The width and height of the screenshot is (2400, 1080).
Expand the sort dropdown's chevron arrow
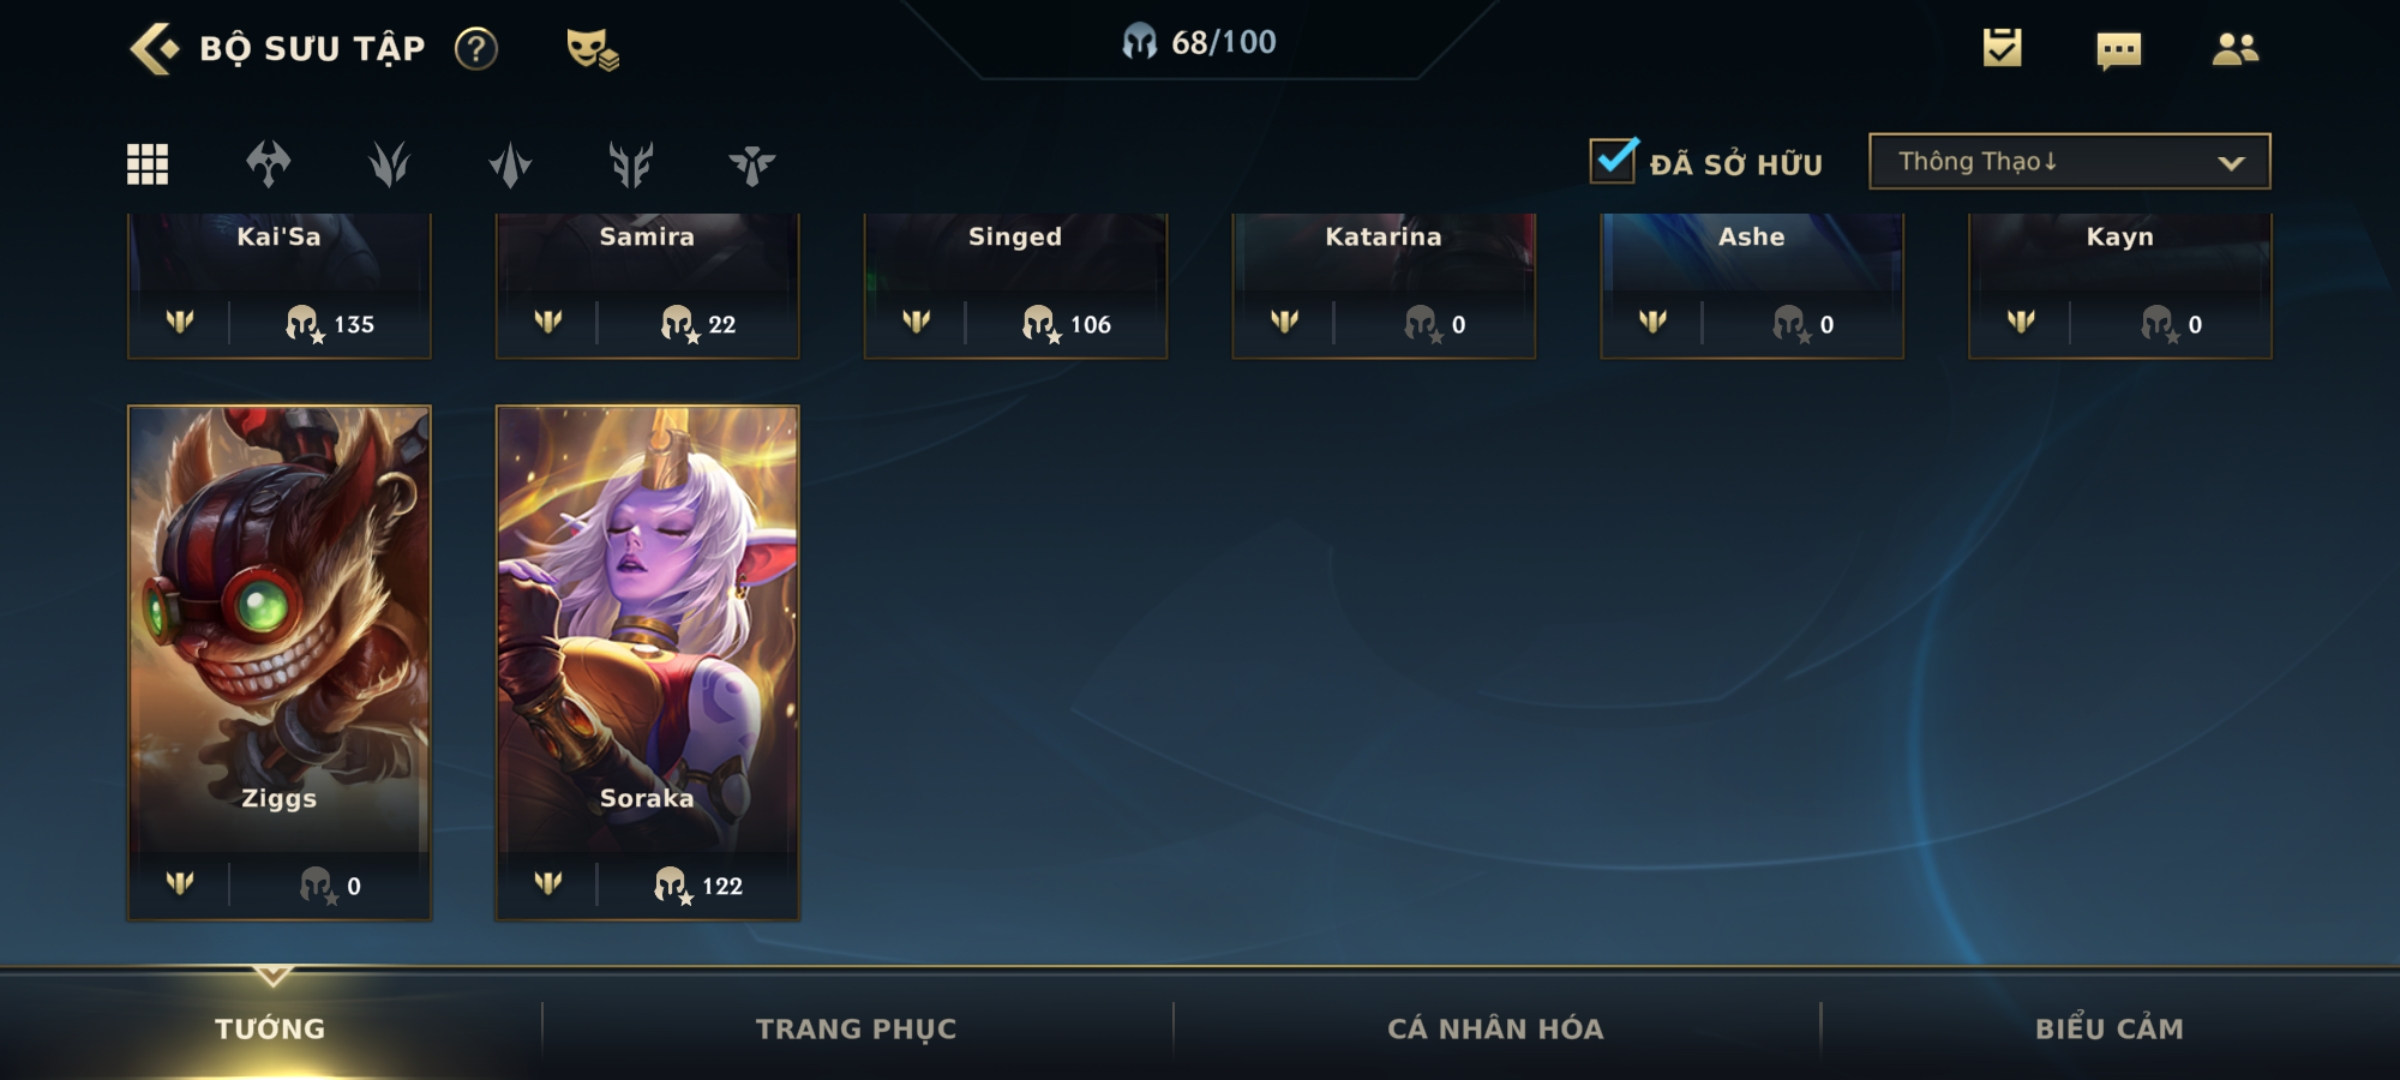pos(2231,163)
